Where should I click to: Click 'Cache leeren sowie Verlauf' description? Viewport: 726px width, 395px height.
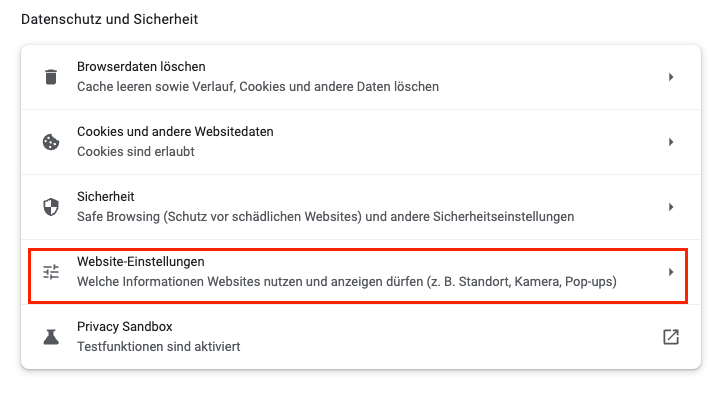click(258, 87)
